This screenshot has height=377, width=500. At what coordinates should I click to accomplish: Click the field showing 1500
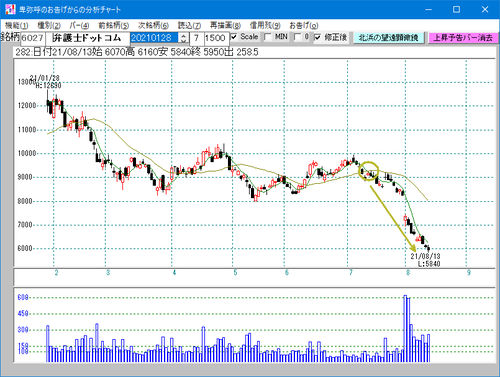[x=216, y=38]
